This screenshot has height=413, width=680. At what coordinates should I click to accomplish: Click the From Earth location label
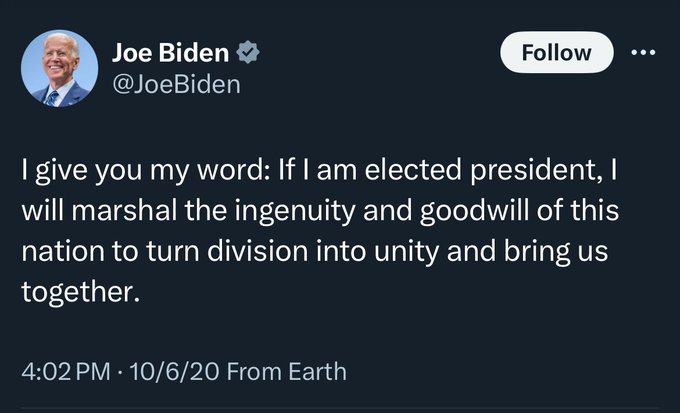point(287,372)
